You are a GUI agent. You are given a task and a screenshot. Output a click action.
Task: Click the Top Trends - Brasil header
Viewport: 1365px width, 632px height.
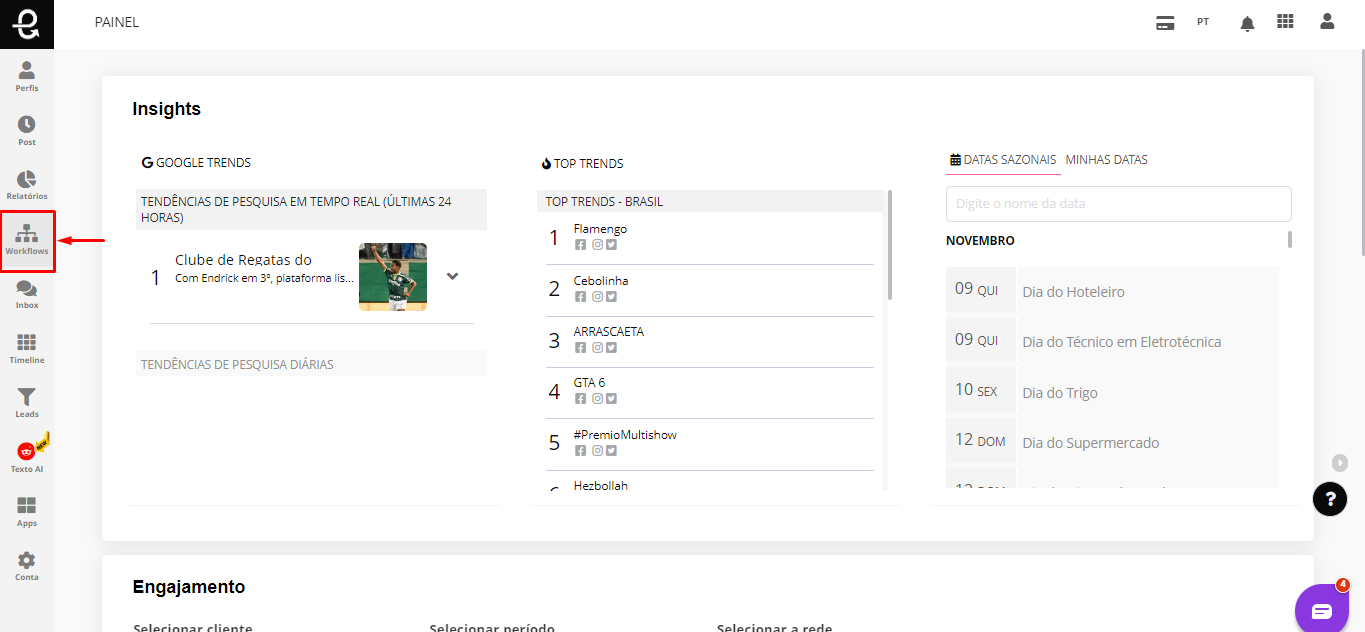point(710,201)
